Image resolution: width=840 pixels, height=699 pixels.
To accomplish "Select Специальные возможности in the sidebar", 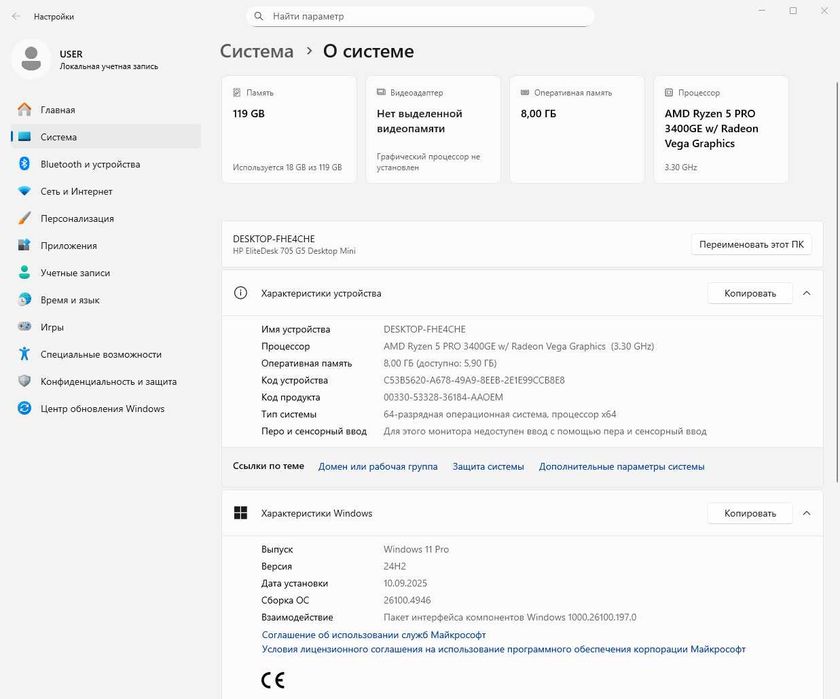I will pyautogui.click(x=100, y=354).
